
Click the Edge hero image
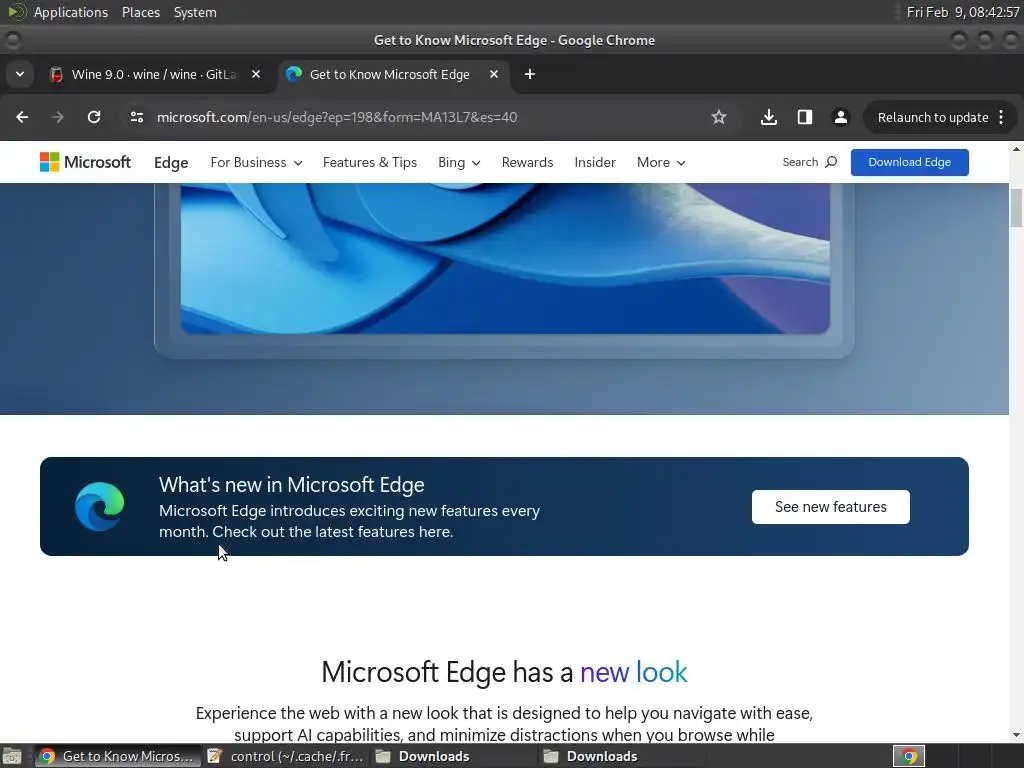[x=505, y=259]
